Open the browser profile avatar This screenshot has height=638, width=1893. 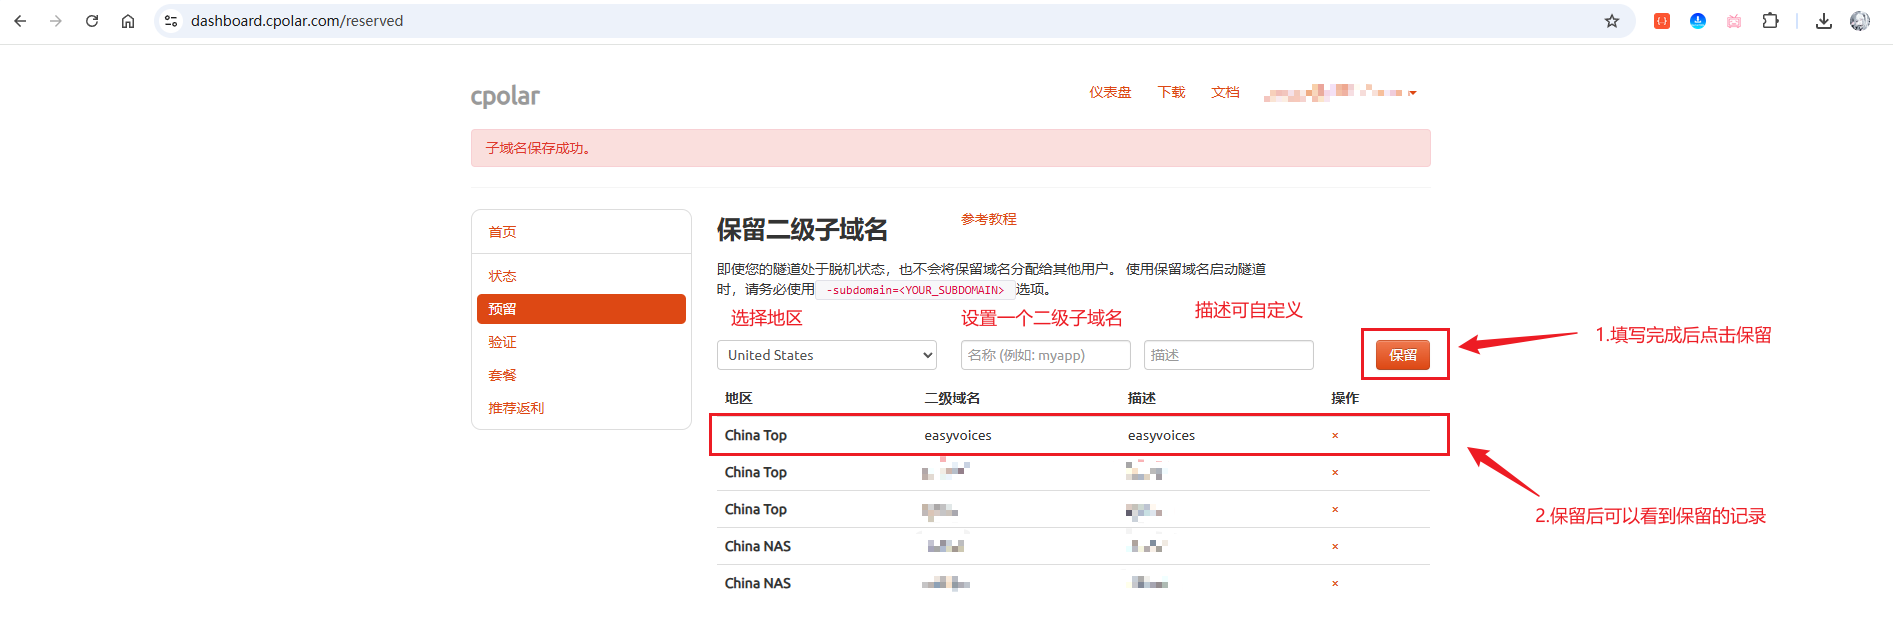[x=1859, y=21]
